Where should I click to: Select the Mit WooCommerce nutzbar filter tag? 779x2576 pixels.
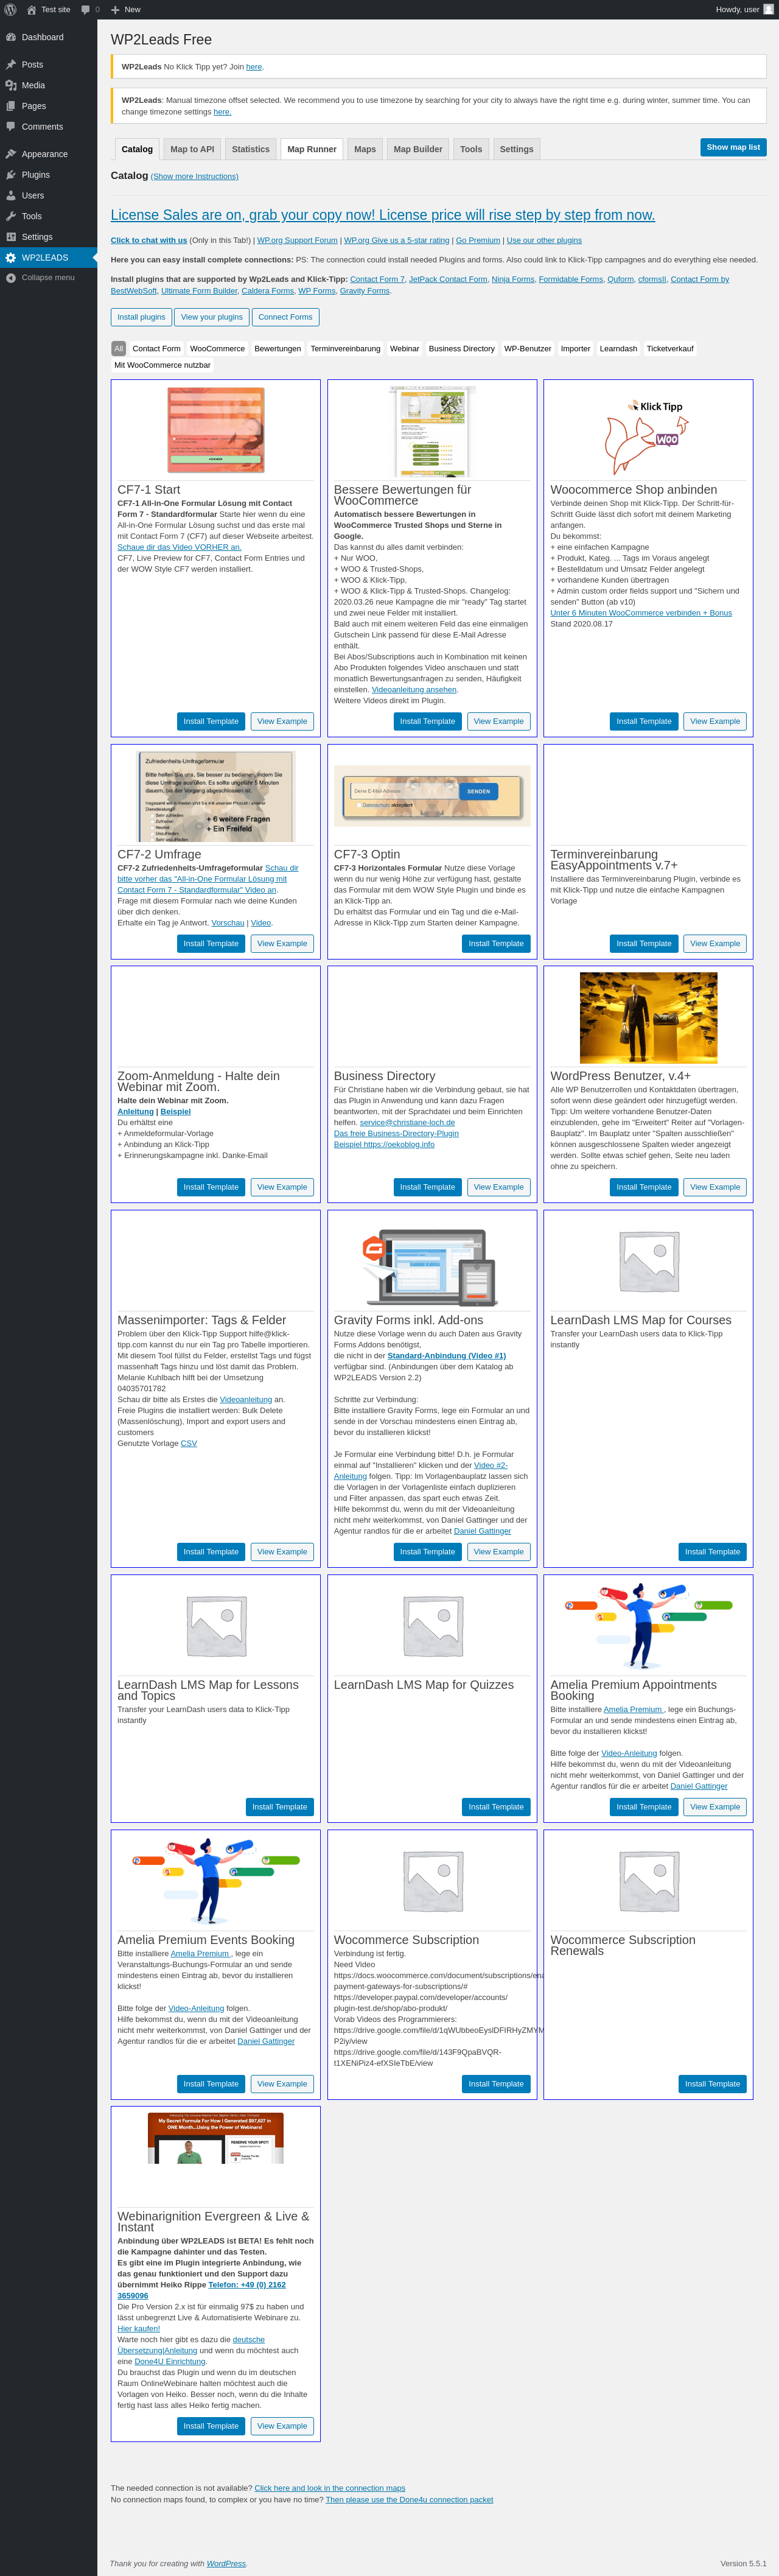click(162, 365)
